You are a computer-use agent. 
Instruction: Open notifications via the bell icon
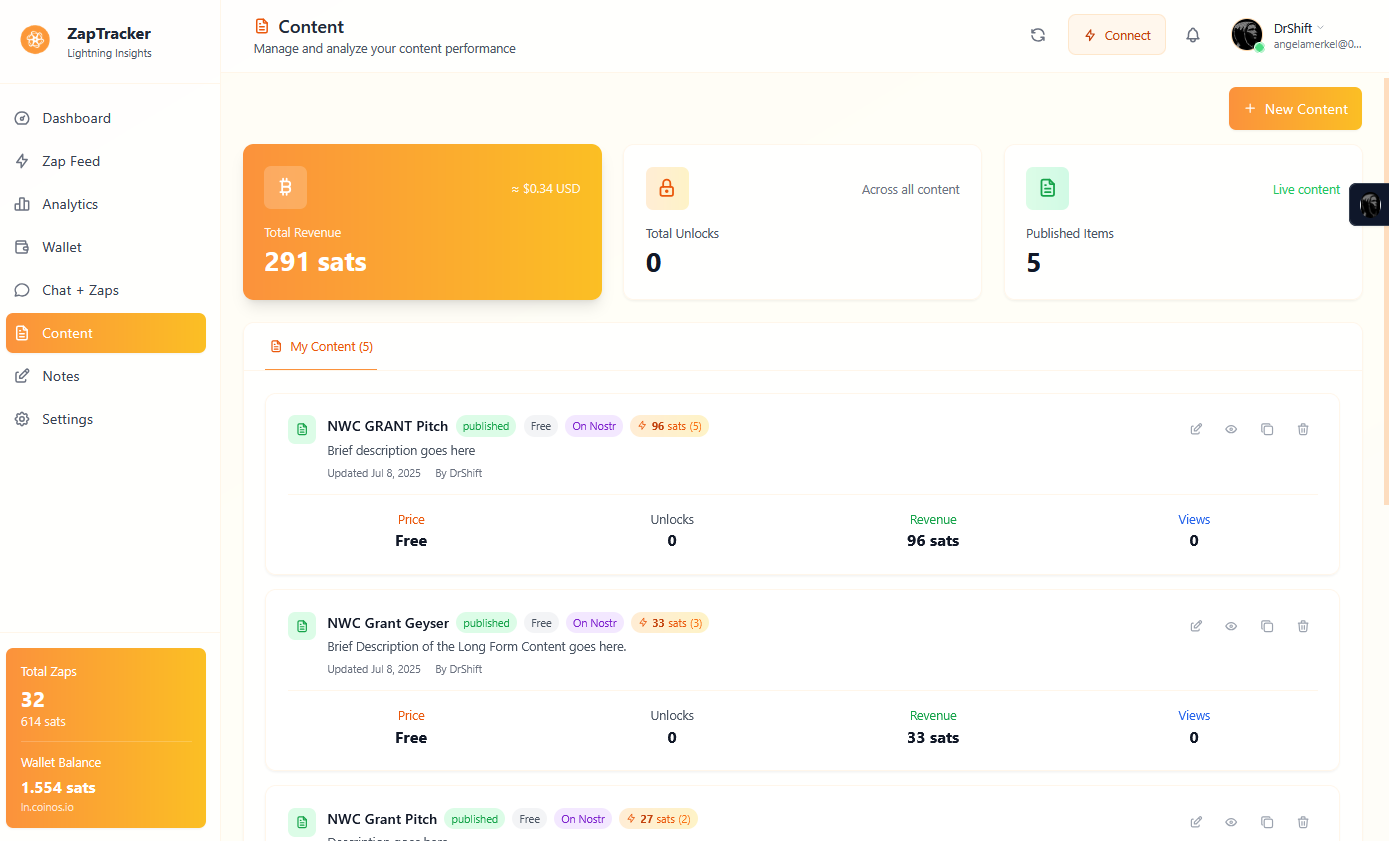(1193, 34)
